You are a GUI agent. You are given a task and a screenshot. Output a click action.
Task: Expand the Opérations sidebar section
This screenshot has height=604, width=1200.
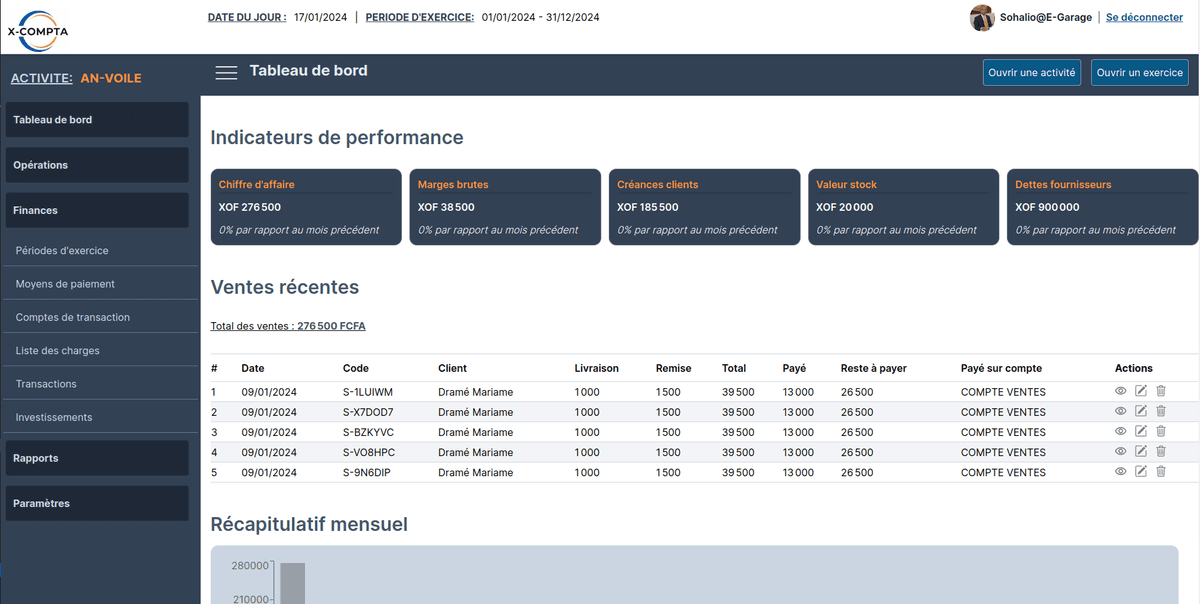point(97,165)
